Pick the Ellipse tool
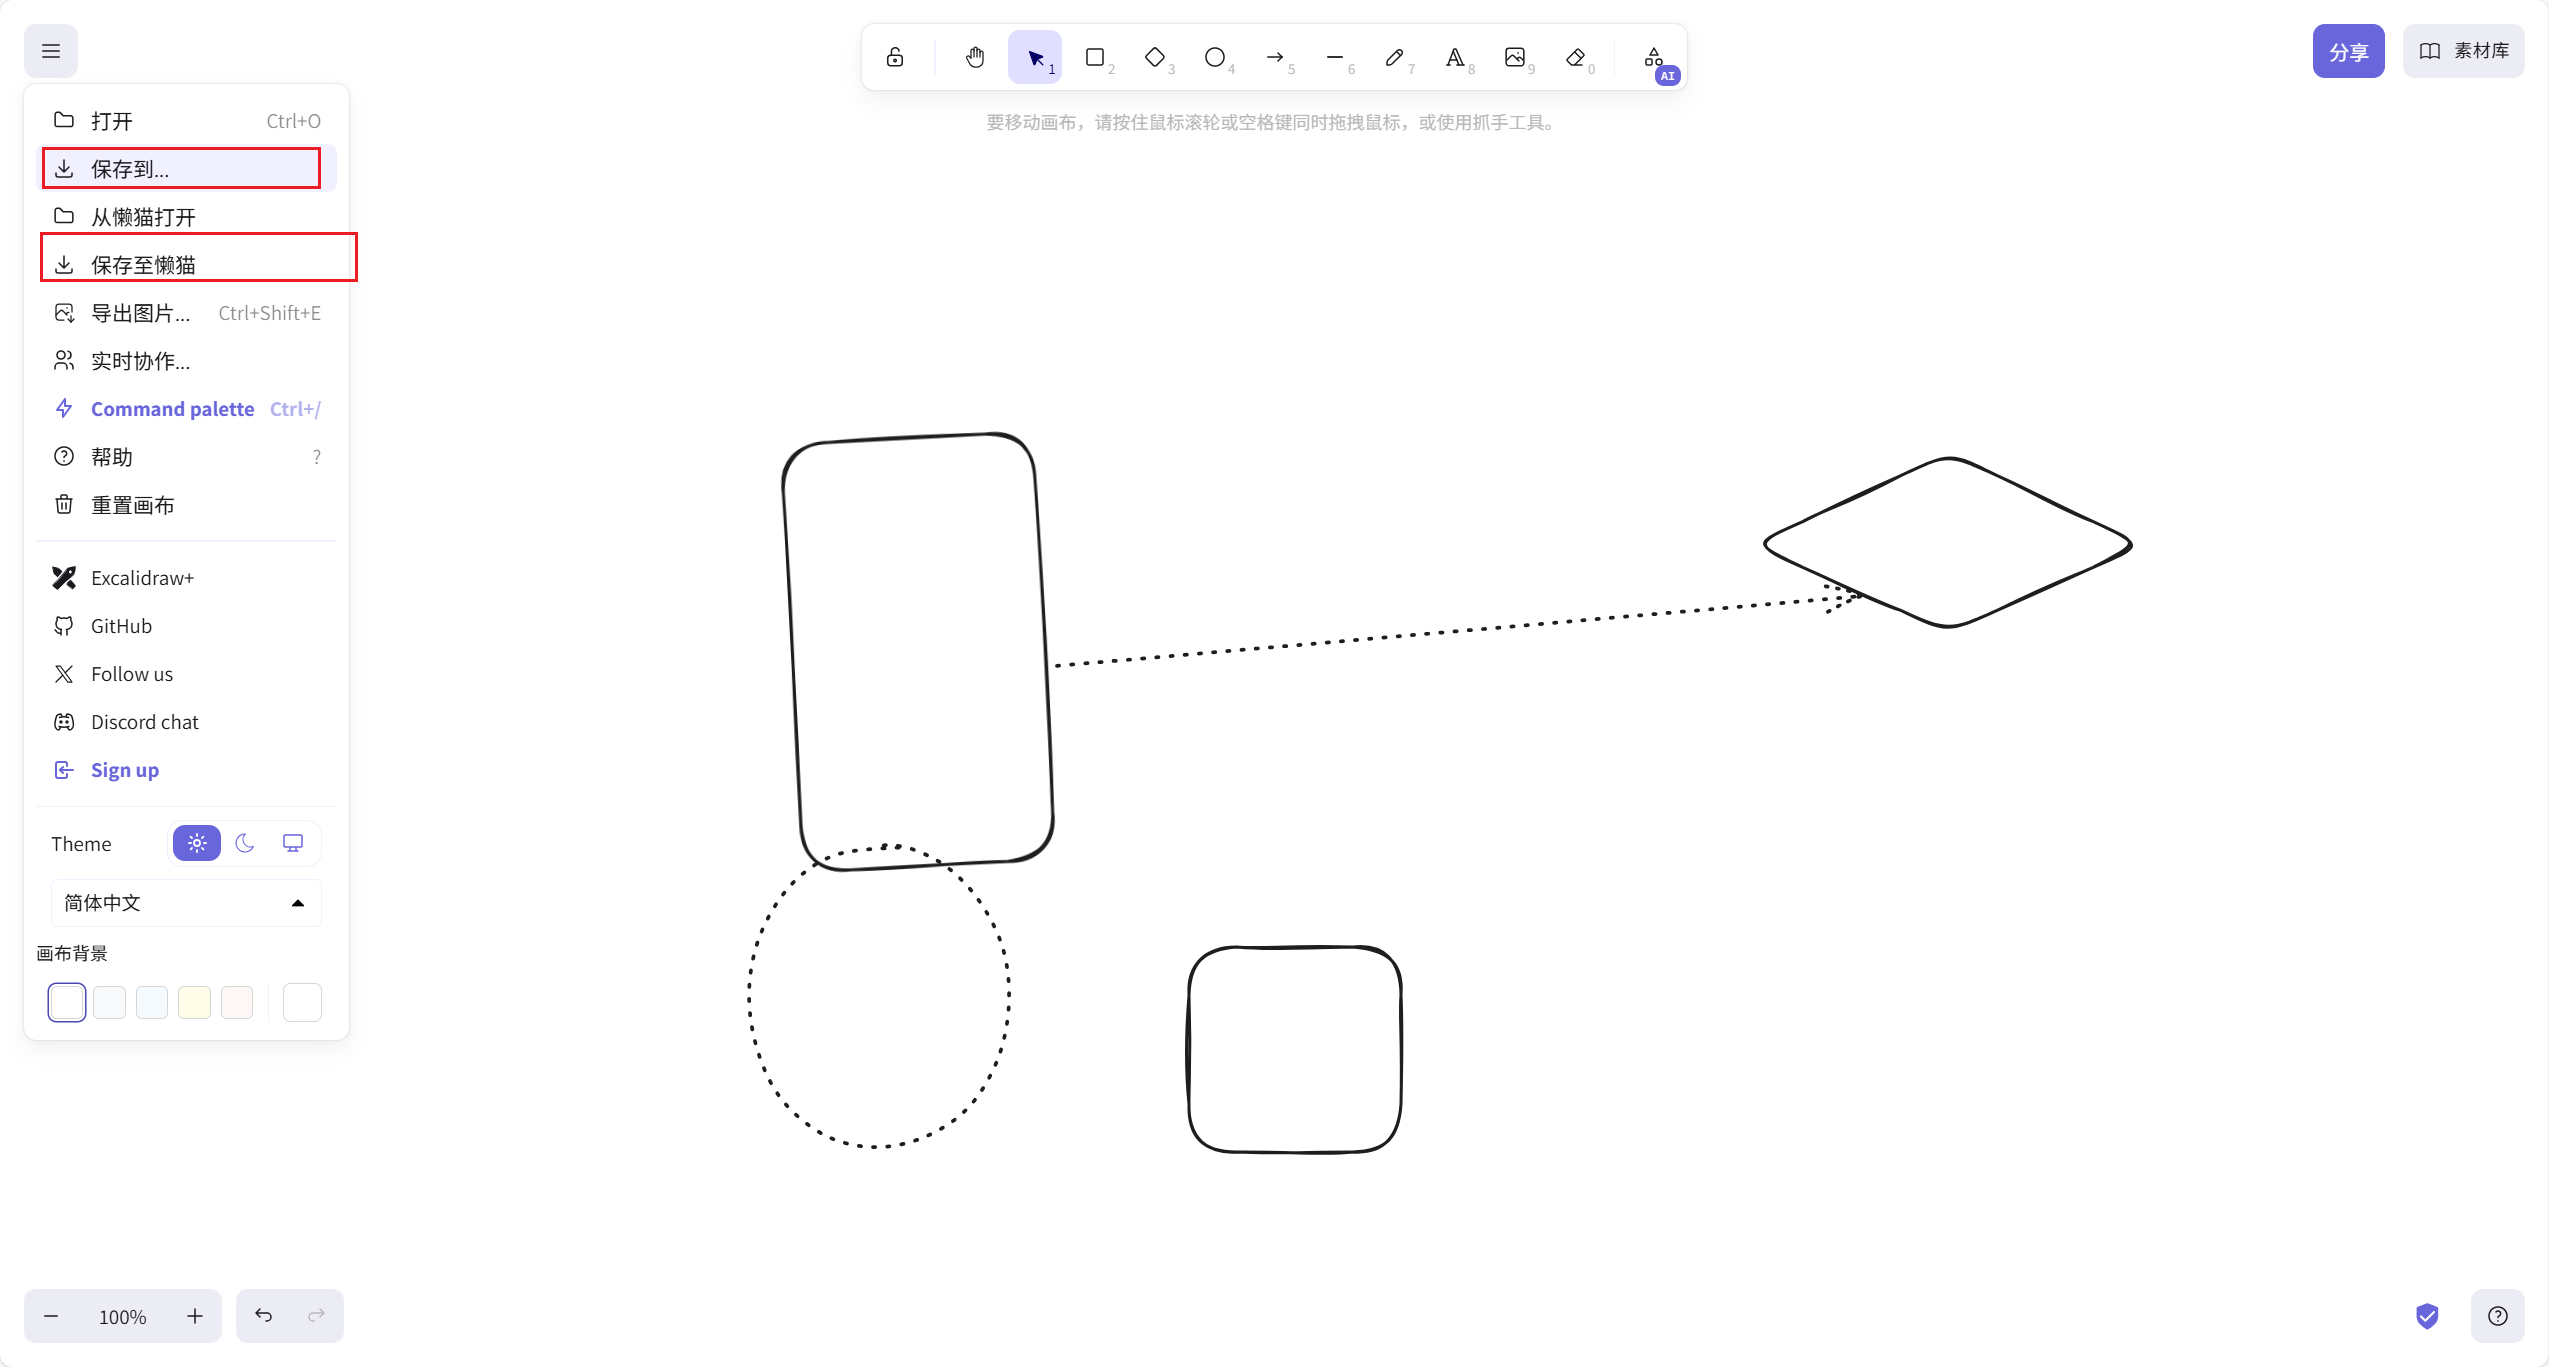2549x1367 pixels. (x=1215, y=57)
